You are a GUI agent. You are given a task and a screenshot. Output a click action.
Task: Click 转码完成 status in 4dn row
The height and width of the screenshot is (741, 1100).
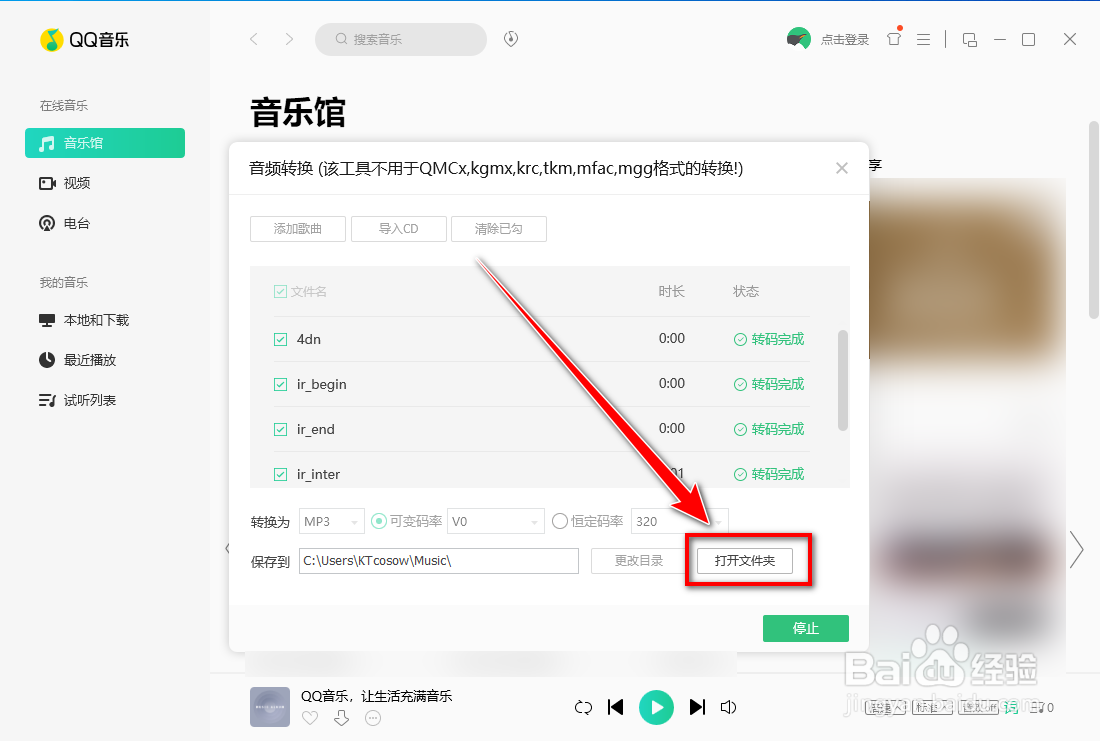click(x=769, y=340)
